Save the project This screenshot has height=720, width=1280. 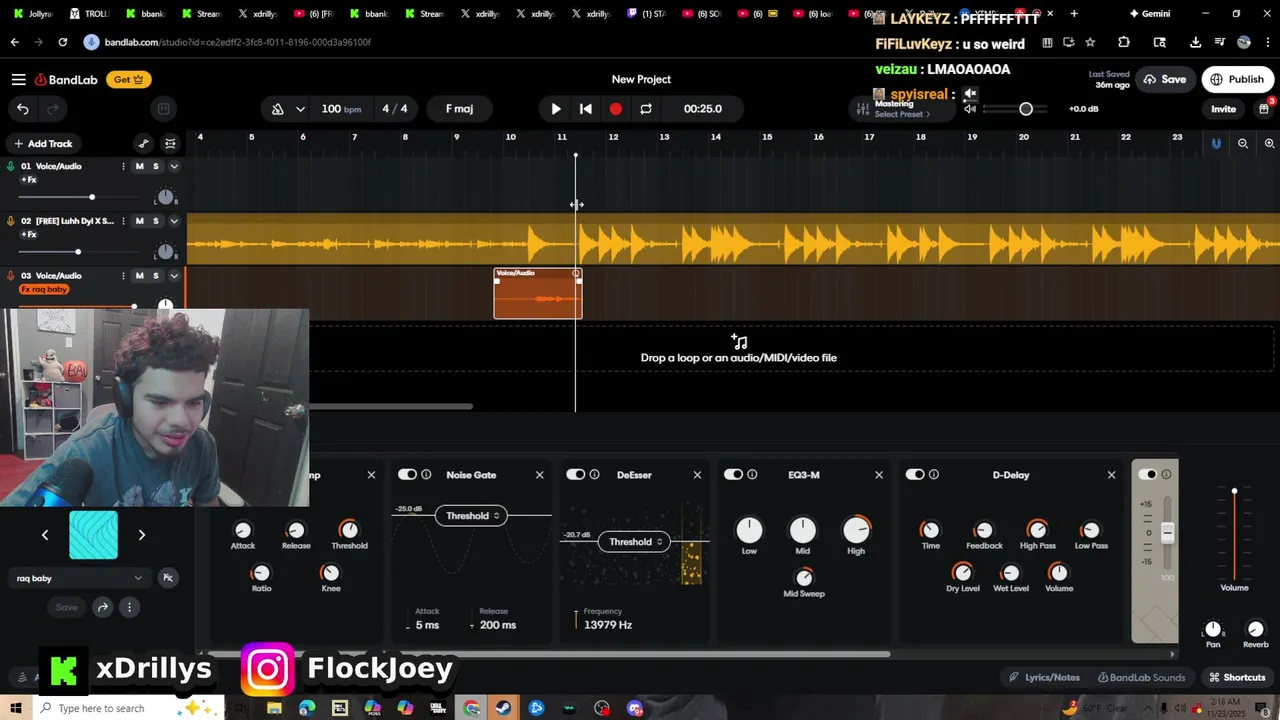click(1165, 80)
